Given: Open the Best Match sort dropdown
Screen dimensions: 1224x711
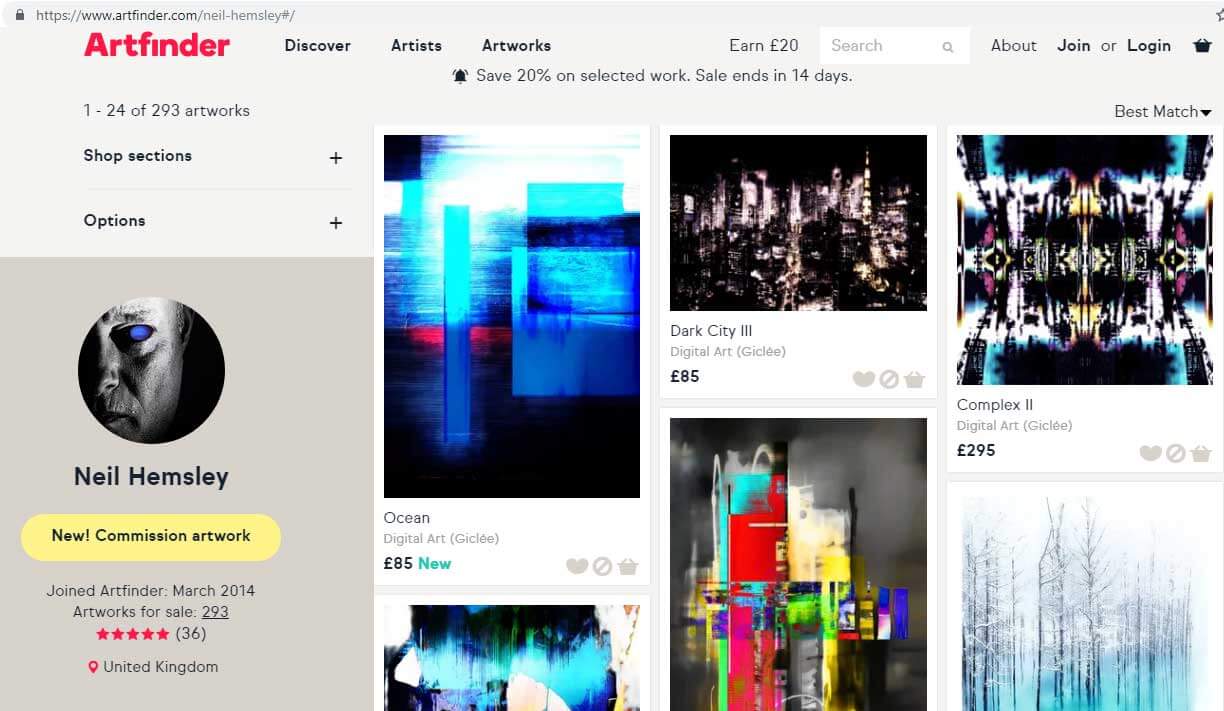Looking at the screenshot, I should coord(1163,111).
